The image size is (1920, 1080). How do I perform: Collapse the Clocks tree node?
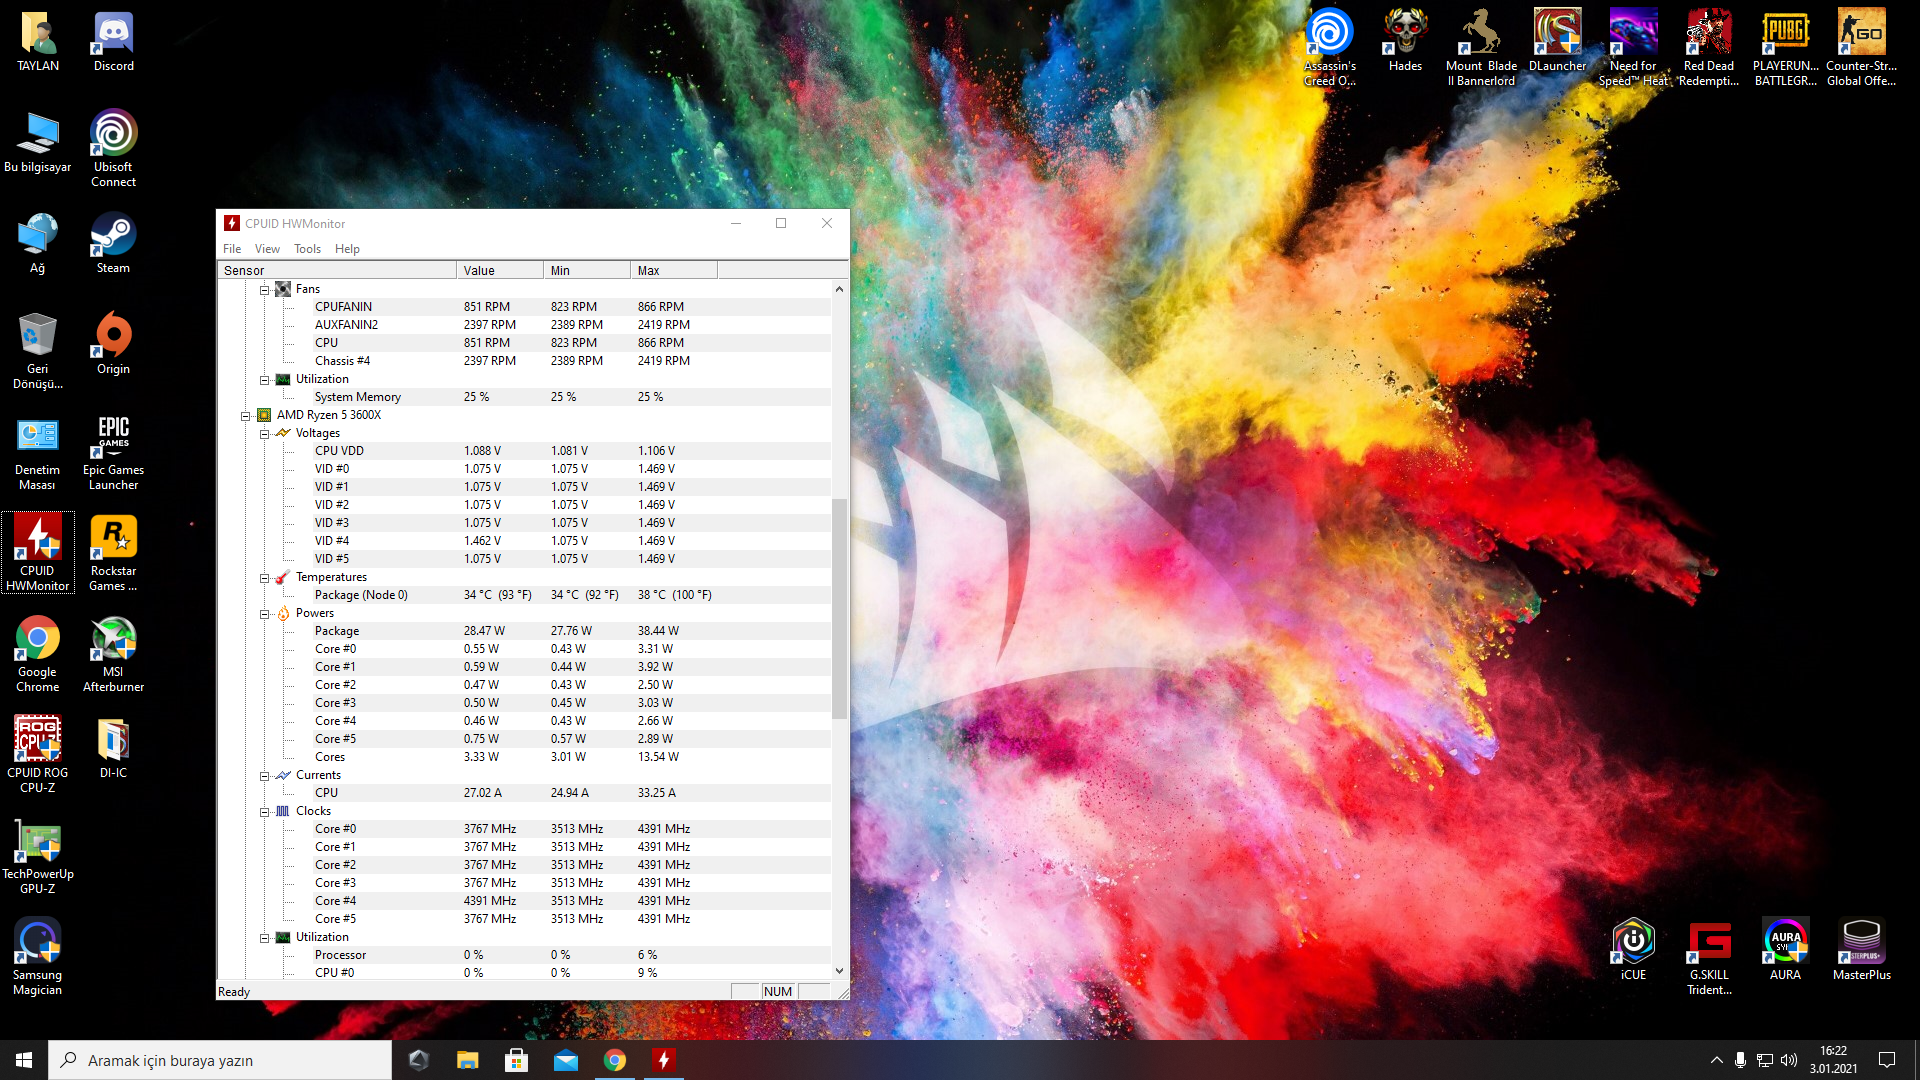(265, 812)
